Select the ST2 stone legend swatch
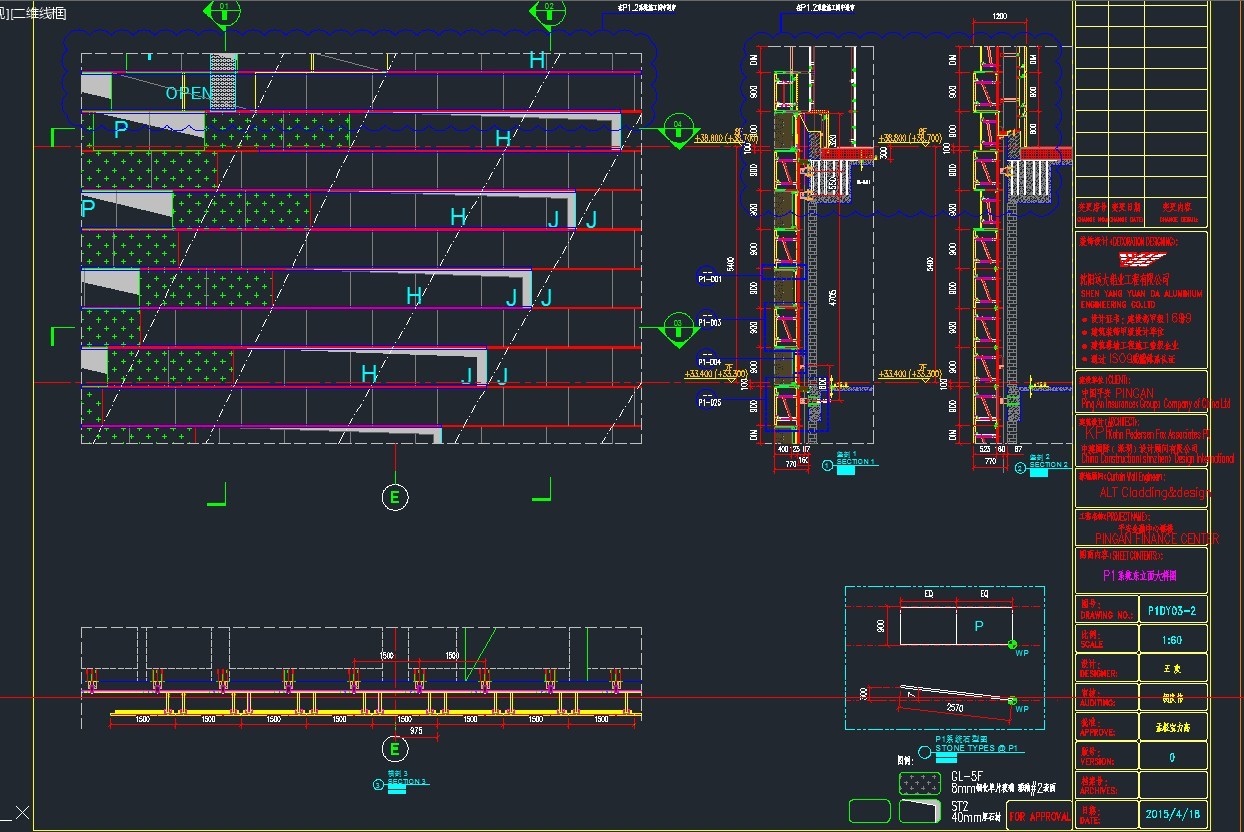Image resolution: width=1244 pixels, height=832 pixels. pos(919,810)
